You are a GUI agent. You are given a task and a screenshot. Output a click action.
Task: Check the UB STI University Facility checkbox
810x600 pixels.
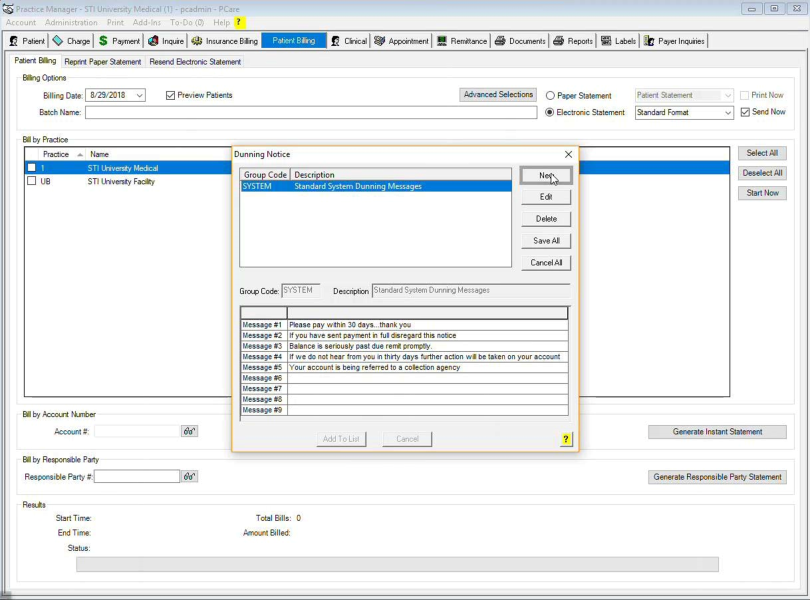coord(32,182)
